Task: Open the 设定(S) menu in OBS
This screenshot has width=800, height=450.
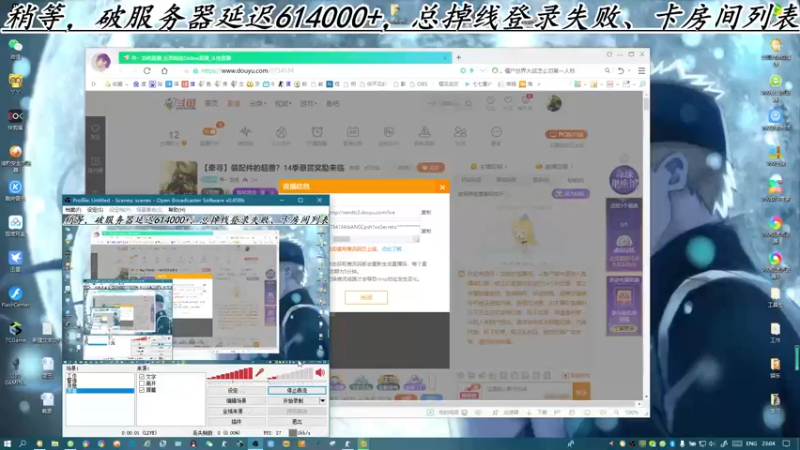Action: pyautogui.click(x=95, y=210)
